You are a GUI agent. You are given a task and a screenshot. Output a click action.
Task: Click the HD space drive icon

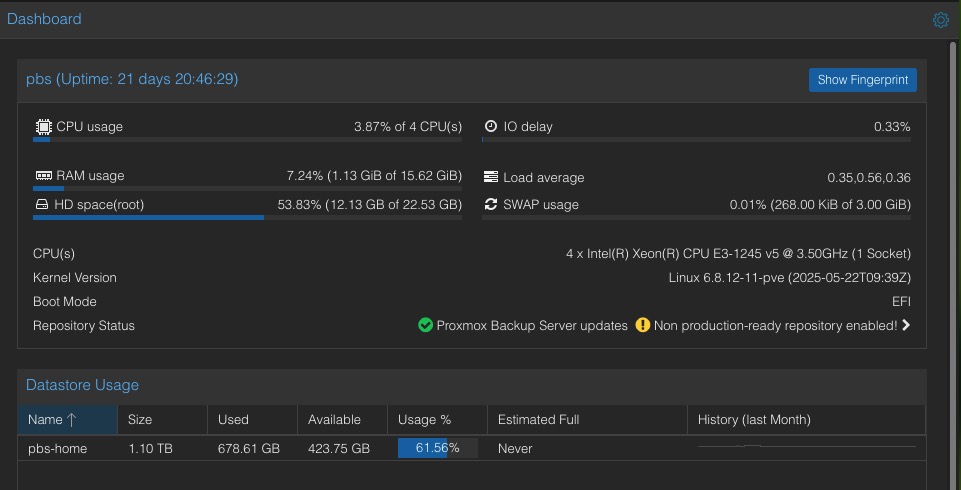pos(43,205)
